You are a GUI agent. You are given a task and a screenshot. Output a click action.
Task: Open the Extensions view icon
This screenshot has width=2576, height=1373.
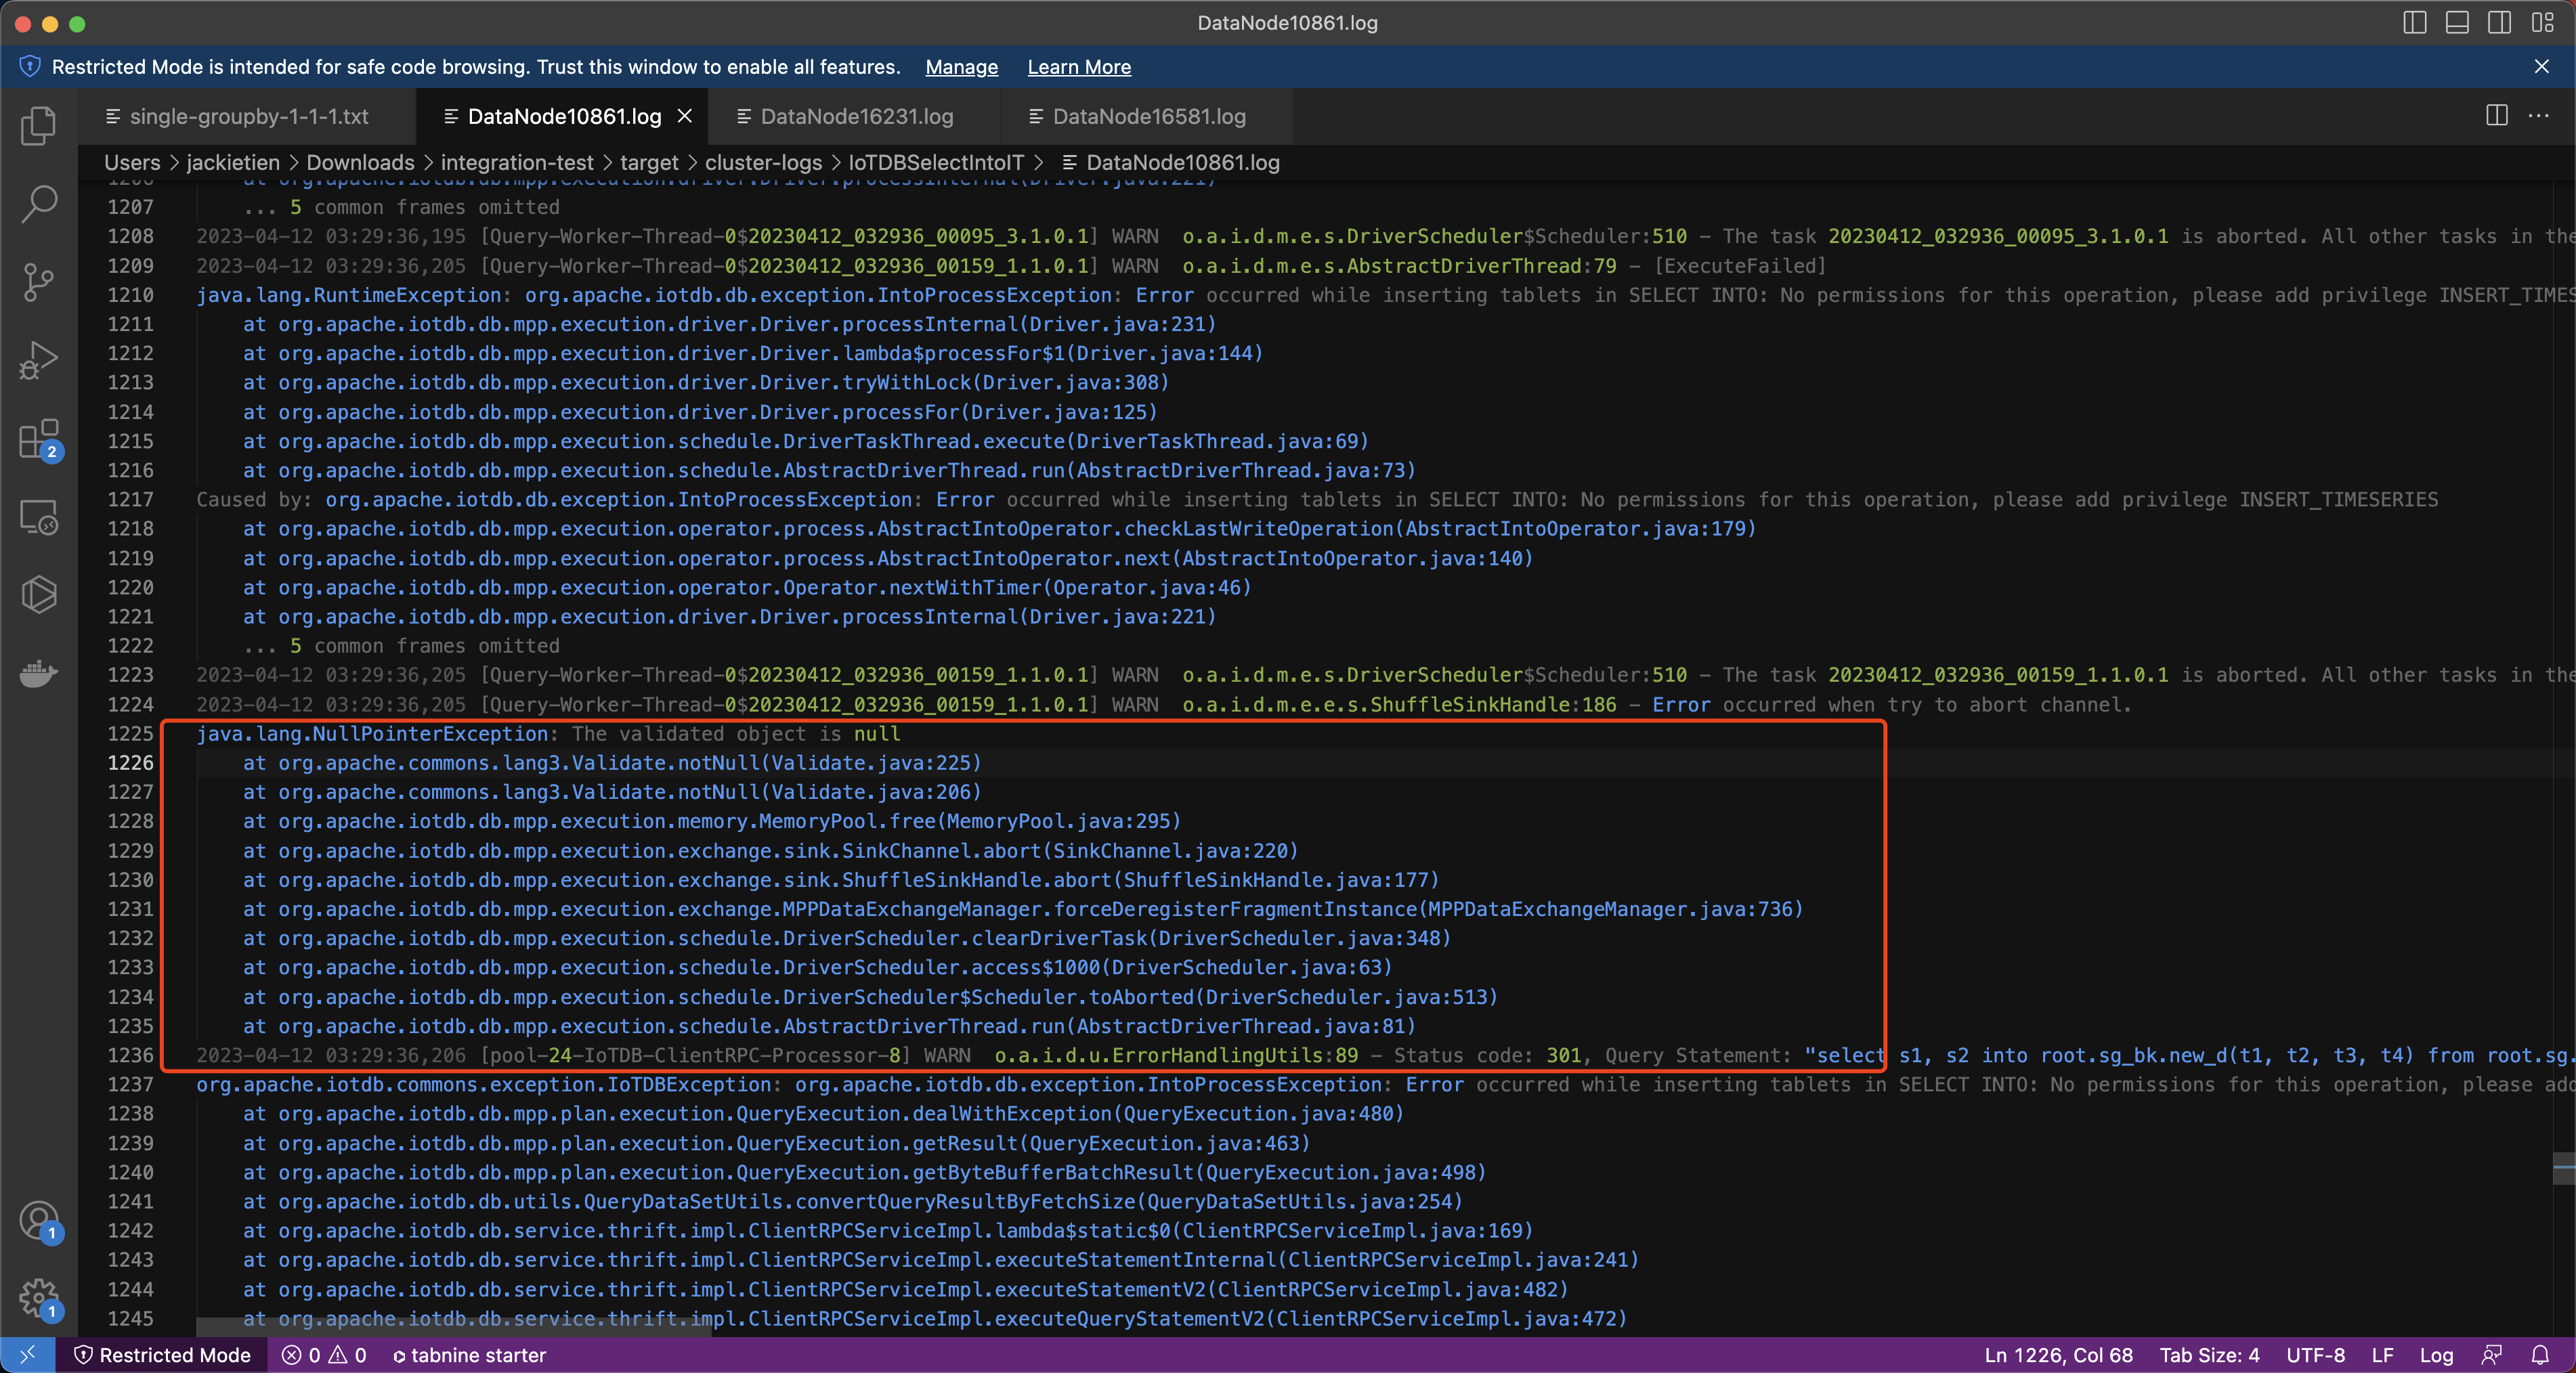[38, 439]
